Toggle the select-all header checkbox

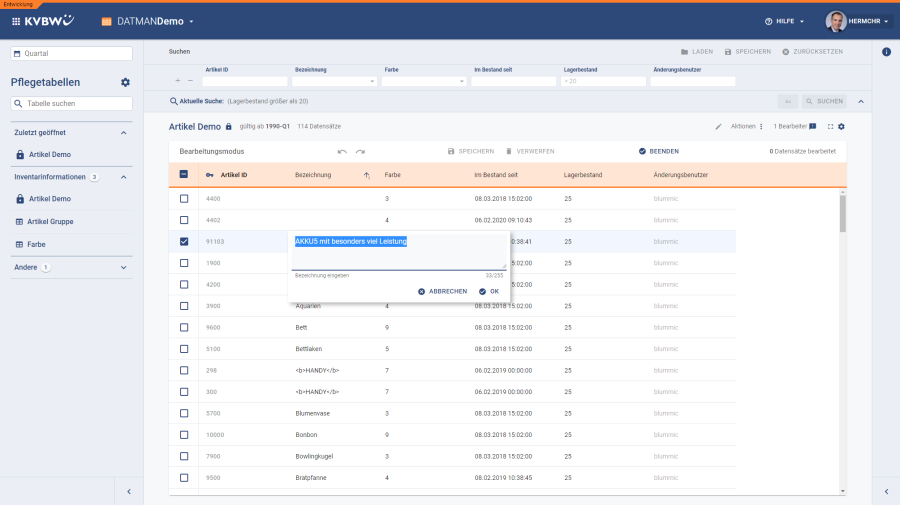(183, 175)
